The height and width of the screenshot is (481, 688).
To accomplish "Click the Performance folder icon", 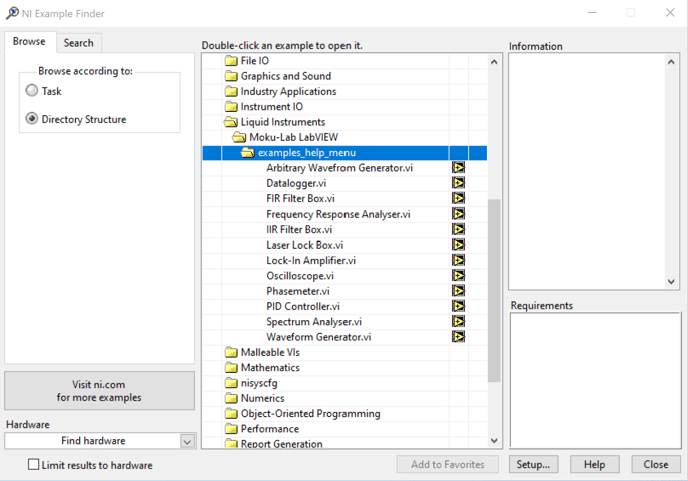I will pos(231,429).
